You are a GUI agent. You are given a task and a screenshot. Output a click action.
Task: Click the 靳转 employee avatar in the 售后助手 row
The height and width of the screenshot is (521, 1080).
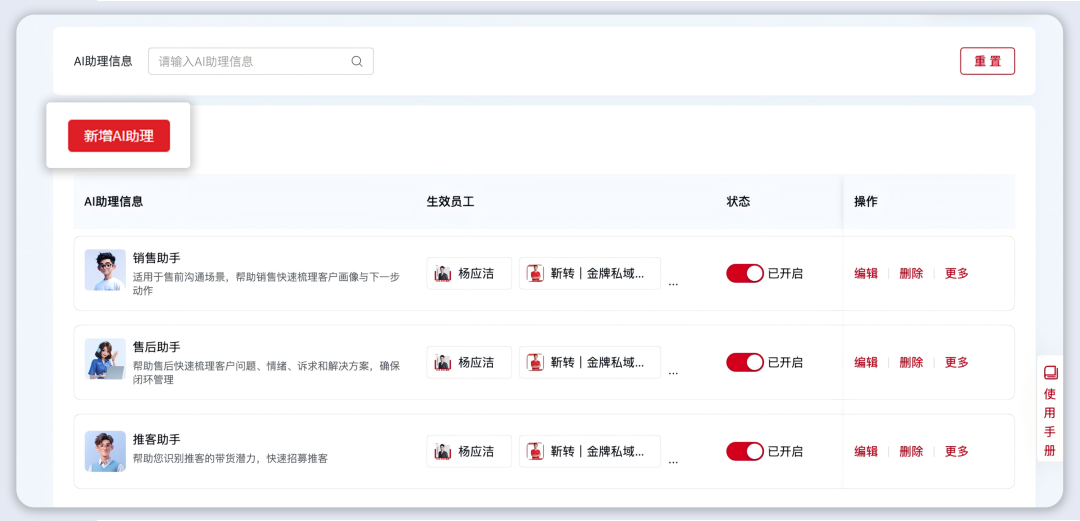[535, 362]
